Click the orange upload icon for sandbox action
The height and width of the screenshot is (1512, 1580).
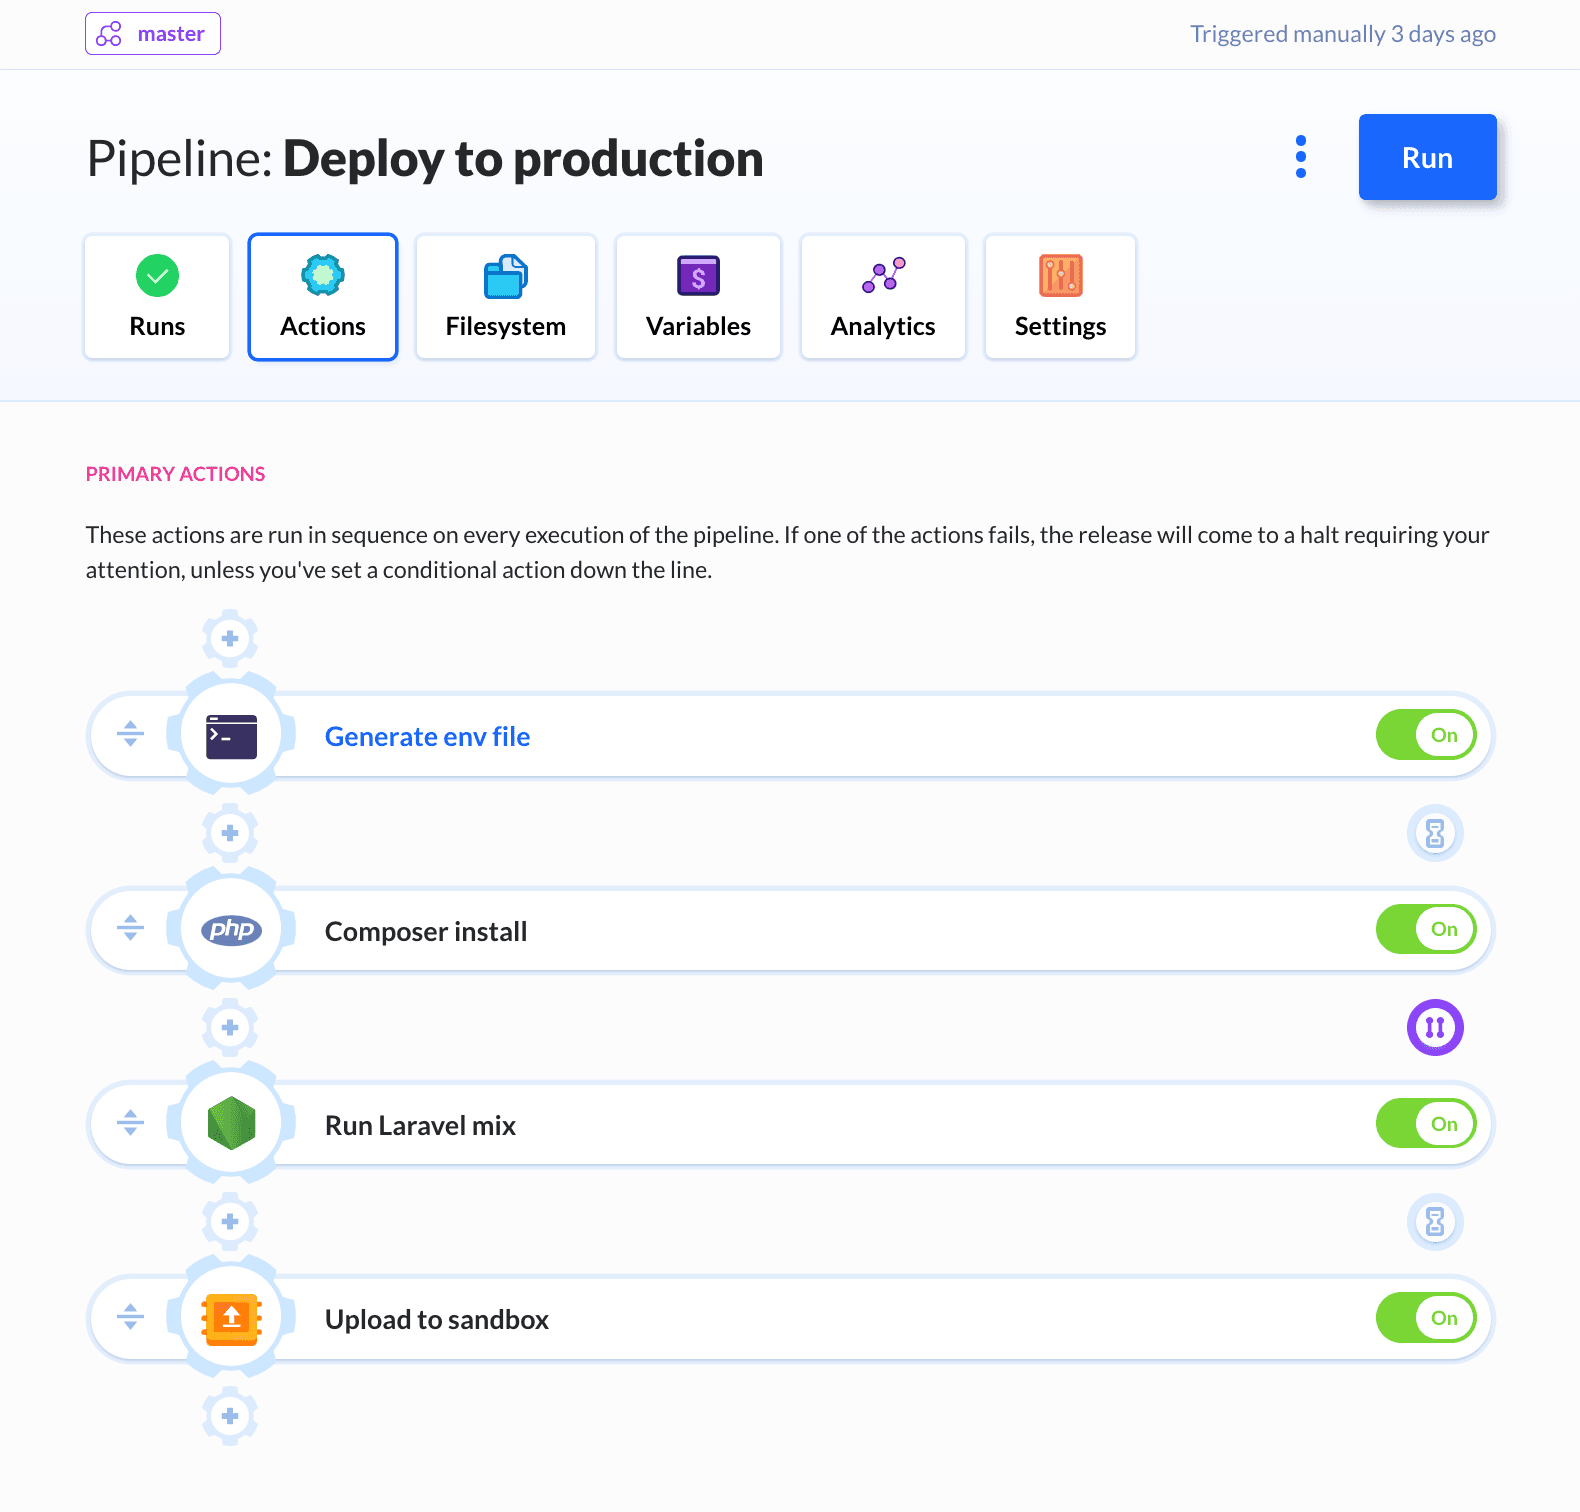(231, 1318)
